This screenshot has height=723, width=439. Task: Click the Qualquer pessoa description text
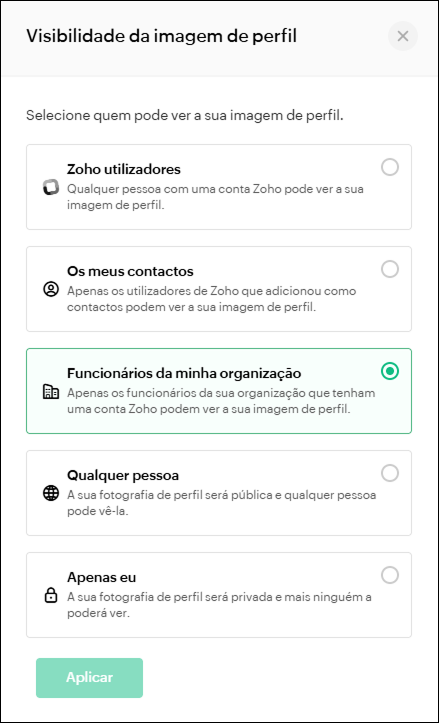[221, 504]
